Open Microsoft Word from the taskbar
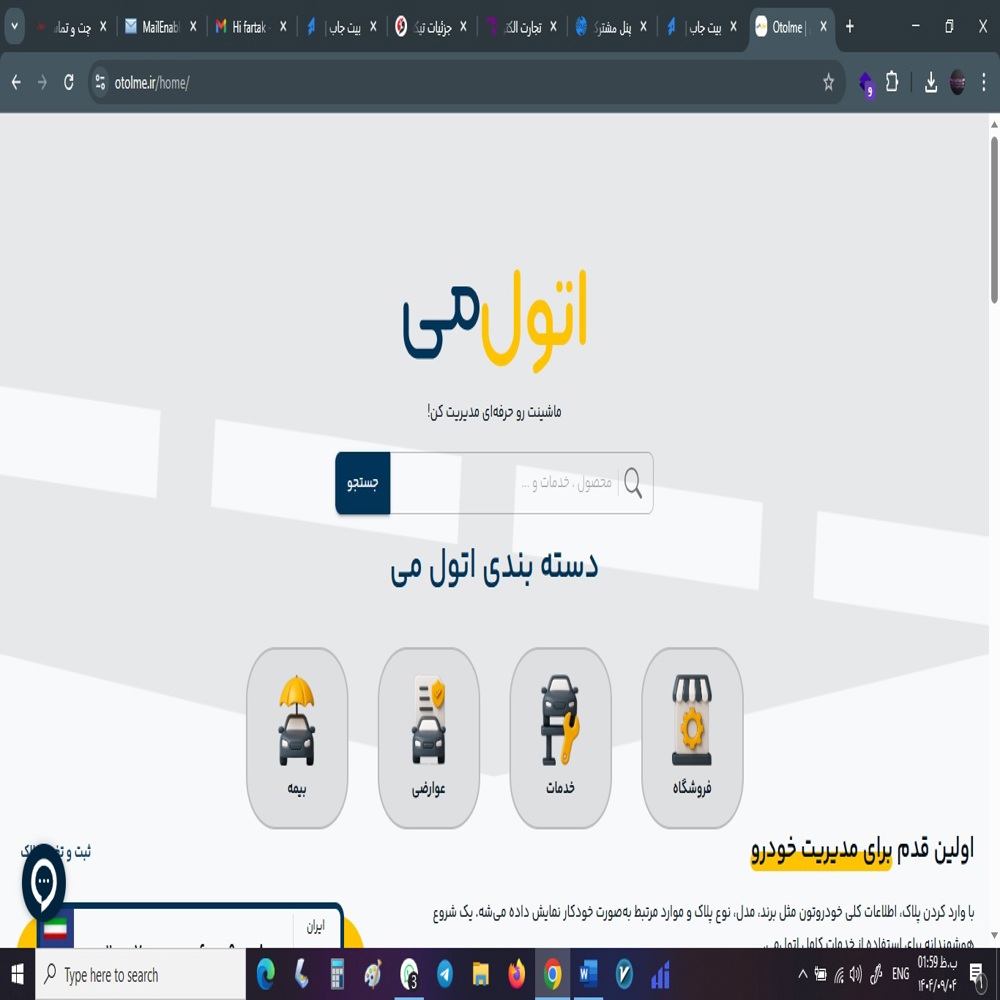The width and height of the screenshot is (1000, 1000). click(x=588, y=975)
